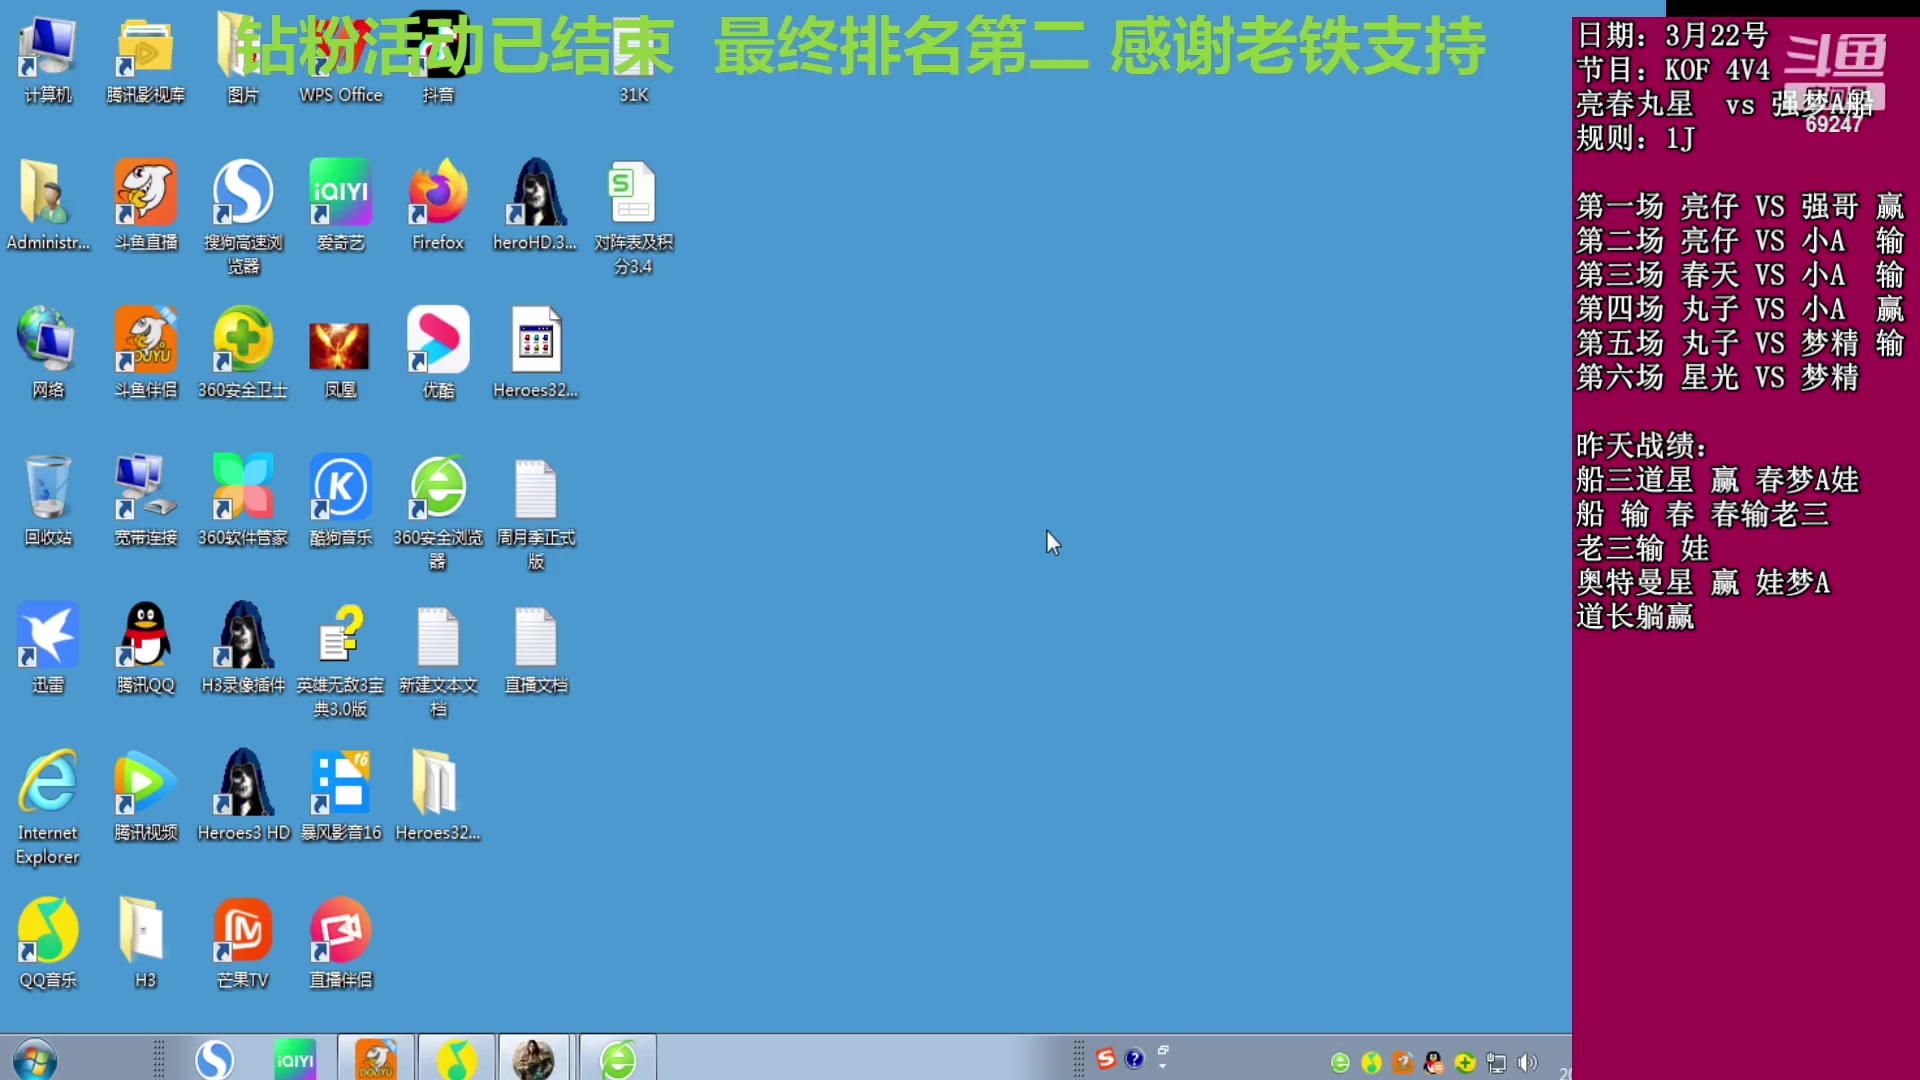Image resolution: width=1920 pixels, height=1080 pixels.
Task: Switch to the Heroes game taskbar button
Action: tap(534, 1058)
